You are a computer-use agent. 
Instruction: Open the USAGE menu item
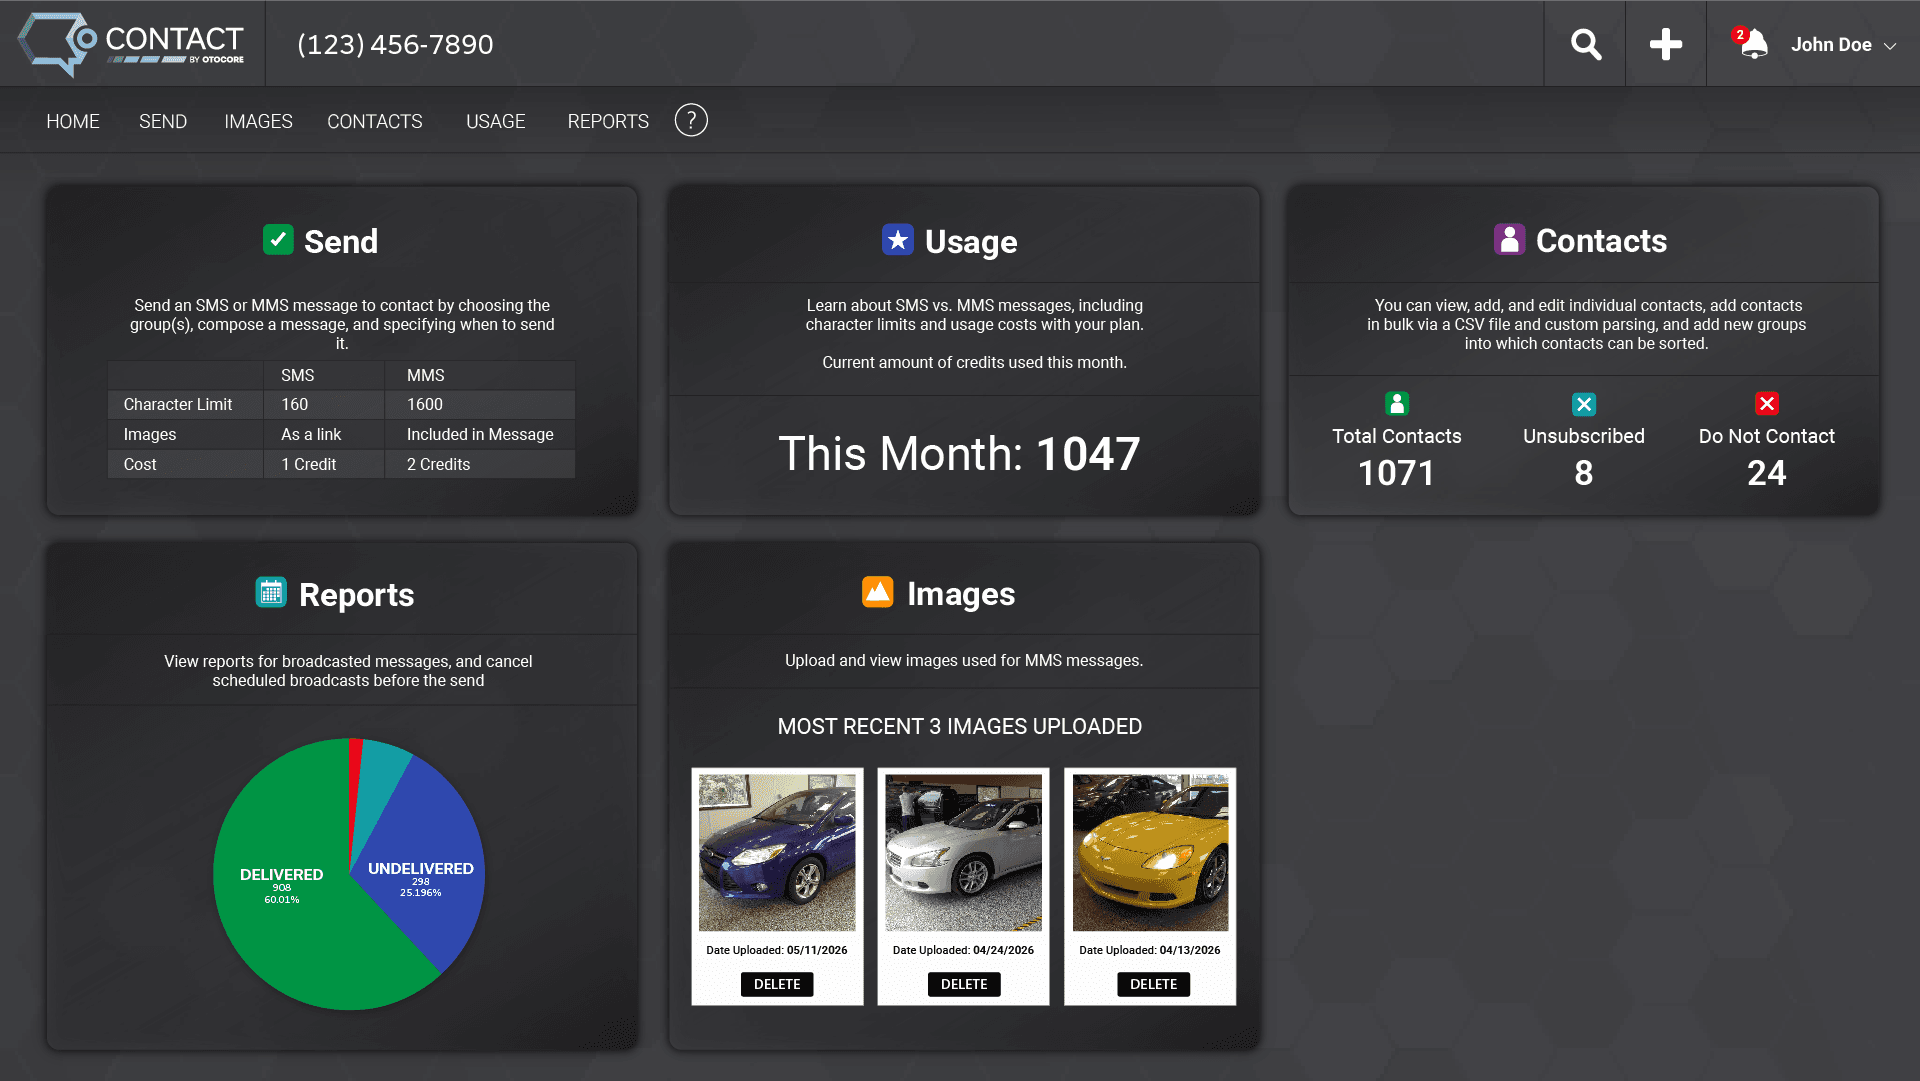(x=496, y=121)
